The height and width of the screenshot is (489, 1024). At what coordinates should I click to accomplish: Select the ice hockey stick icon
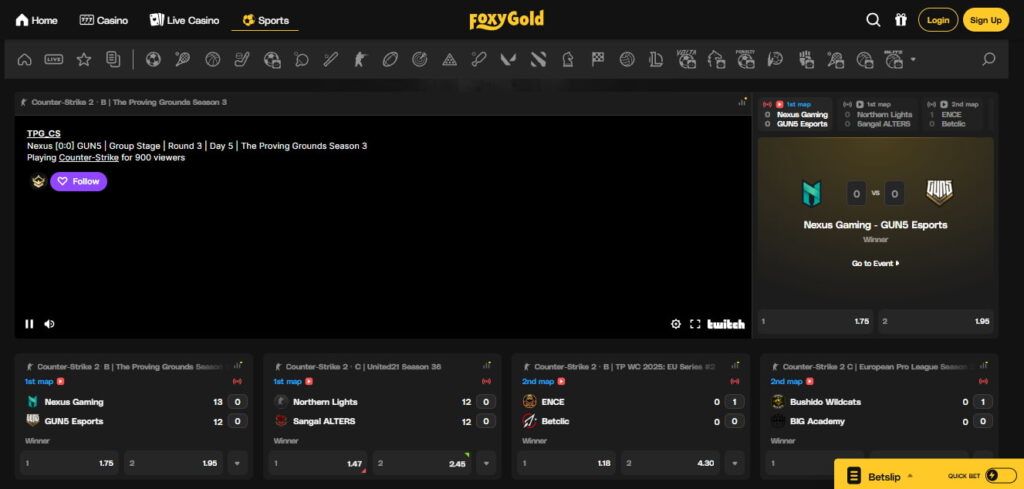tap(242, 59)
